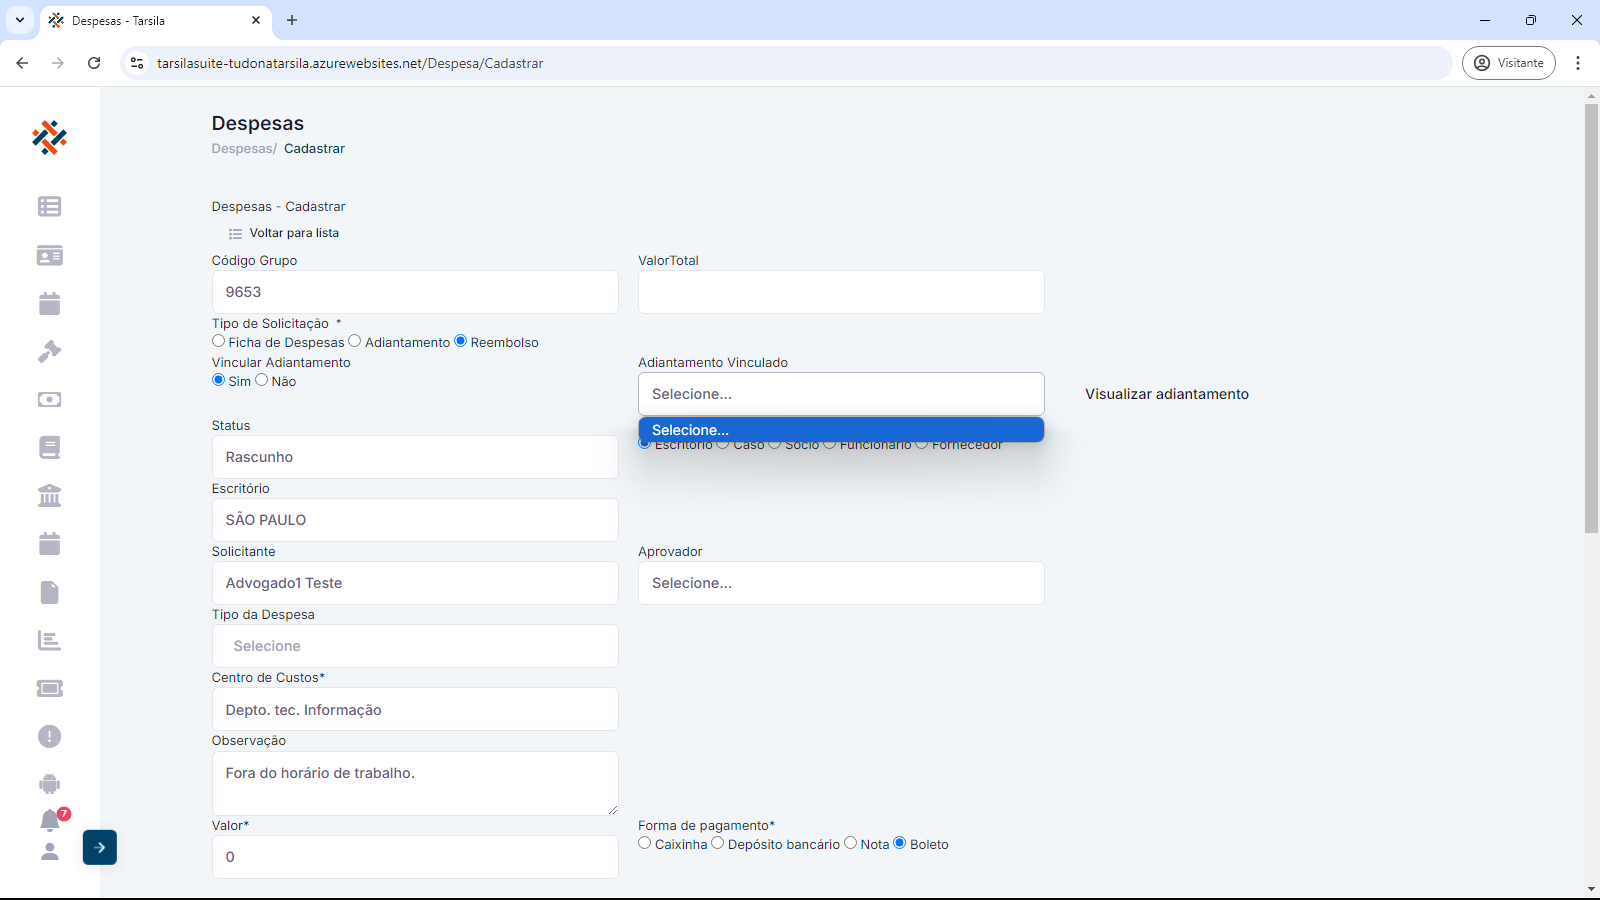1600x900 pixels.
Task: Click the gavel icon in the sidebar
Action: 49,352
